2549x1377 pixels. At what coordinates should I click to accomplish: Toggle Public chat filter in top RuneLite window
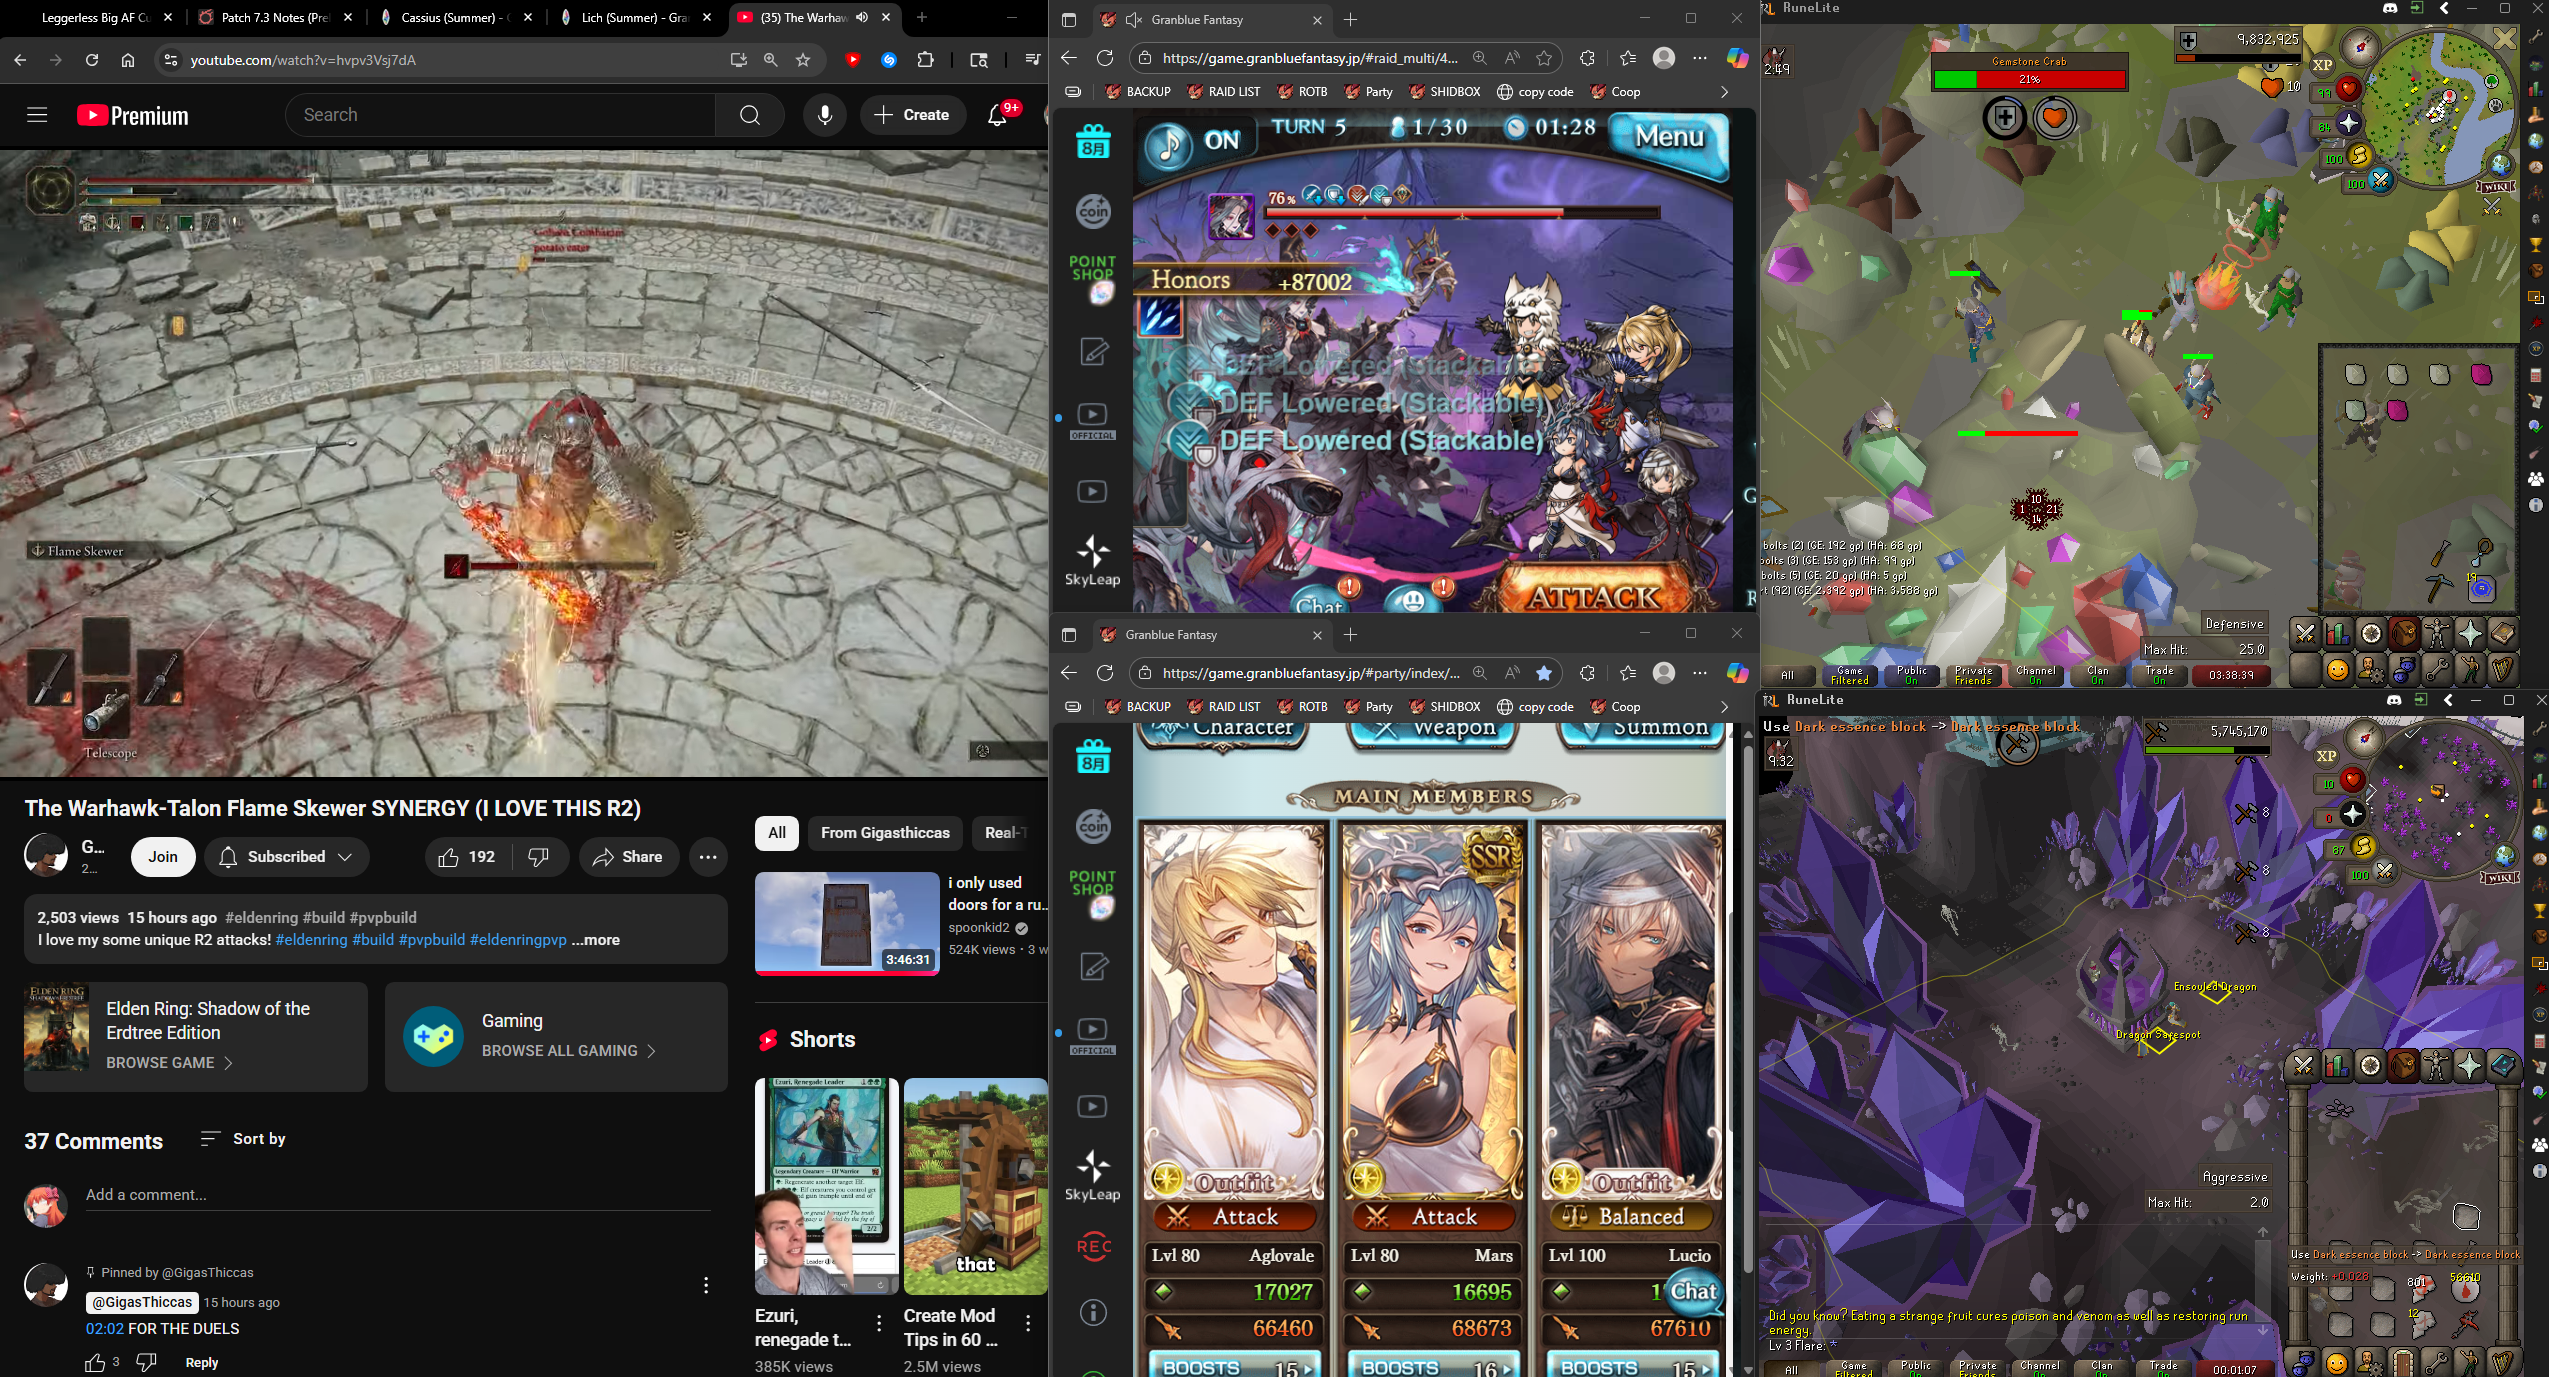click(x=1911, y=675)
